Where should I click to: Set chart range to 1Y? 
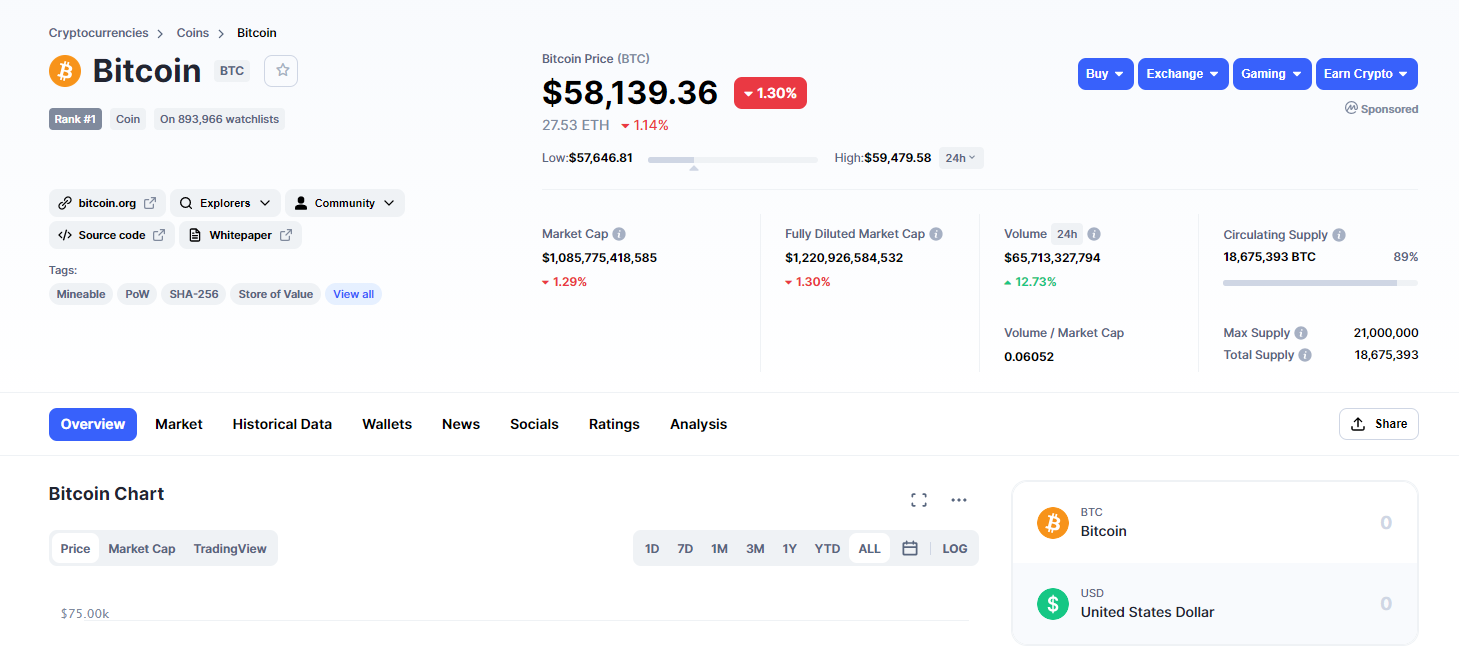coord(790,548)
